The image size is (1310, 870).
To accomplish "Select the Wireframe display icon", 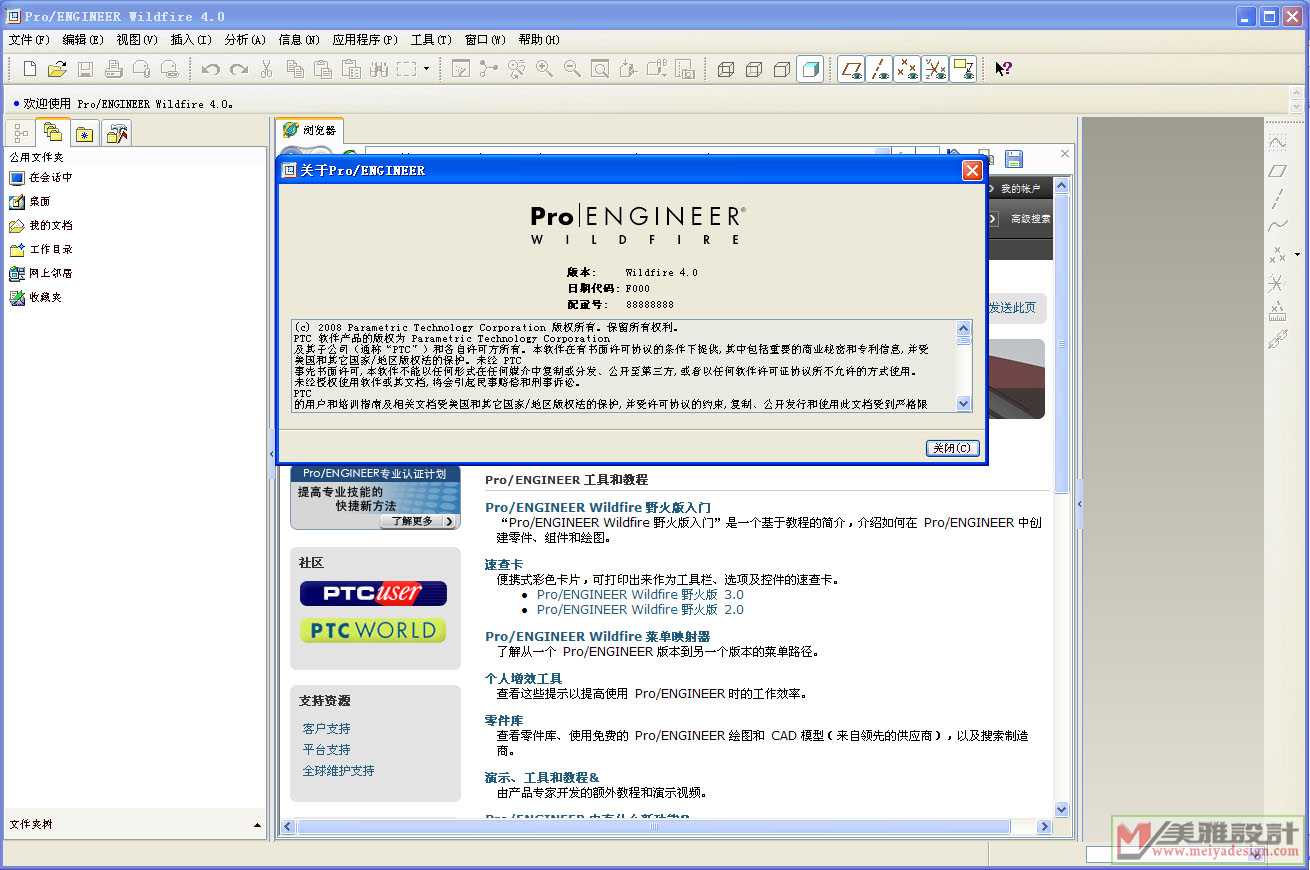I will [x=726, y=69].
